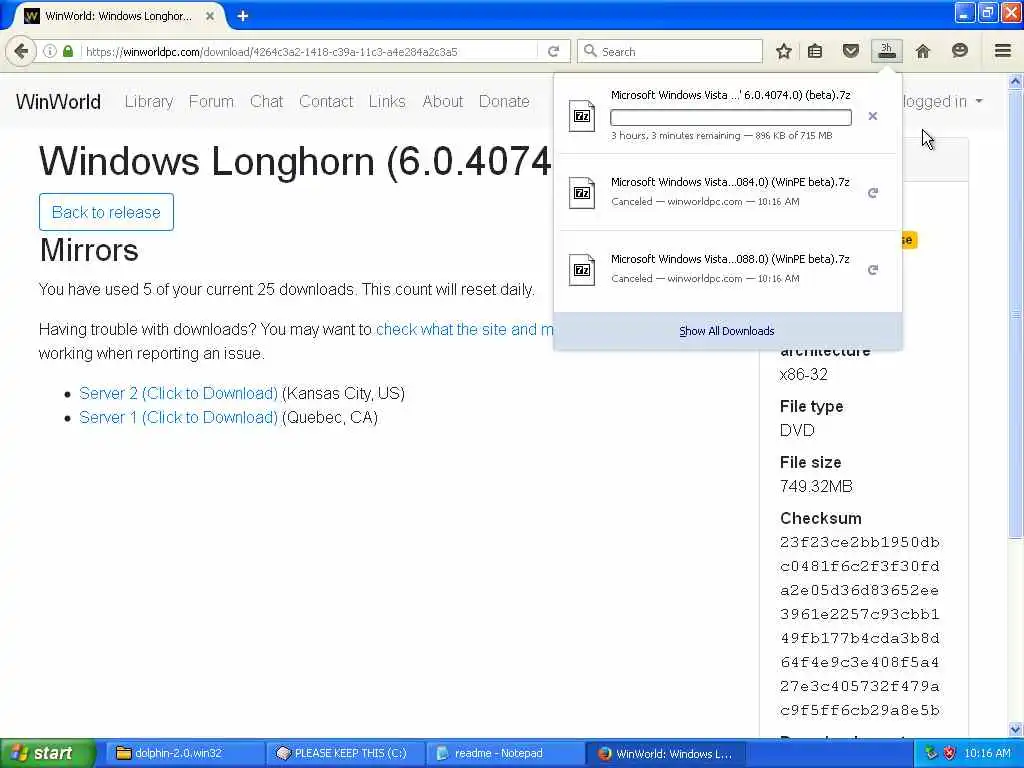The image size is (1024, 768).
Task: Click the 4074 download progress bar
Action: 731,118
